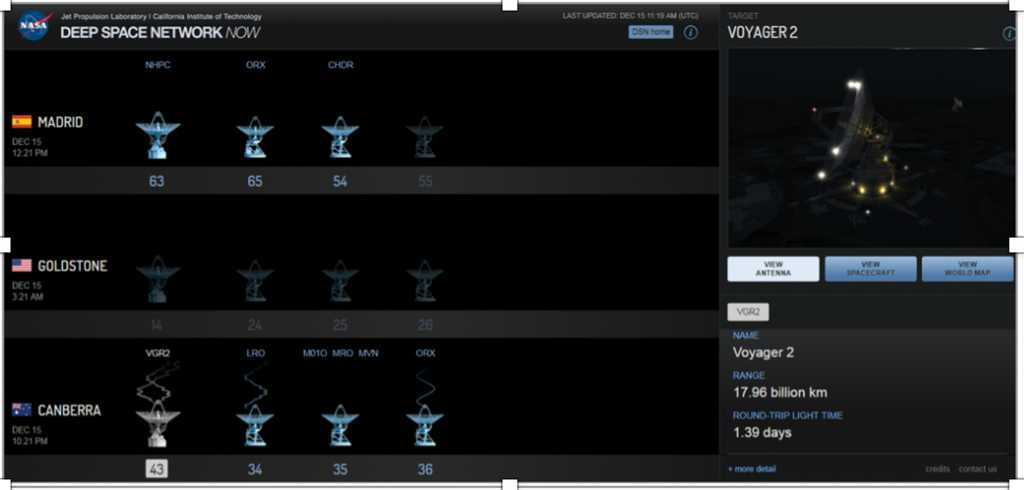Open the contact us link
1024x490 pixels.
(x=978, y=468)
